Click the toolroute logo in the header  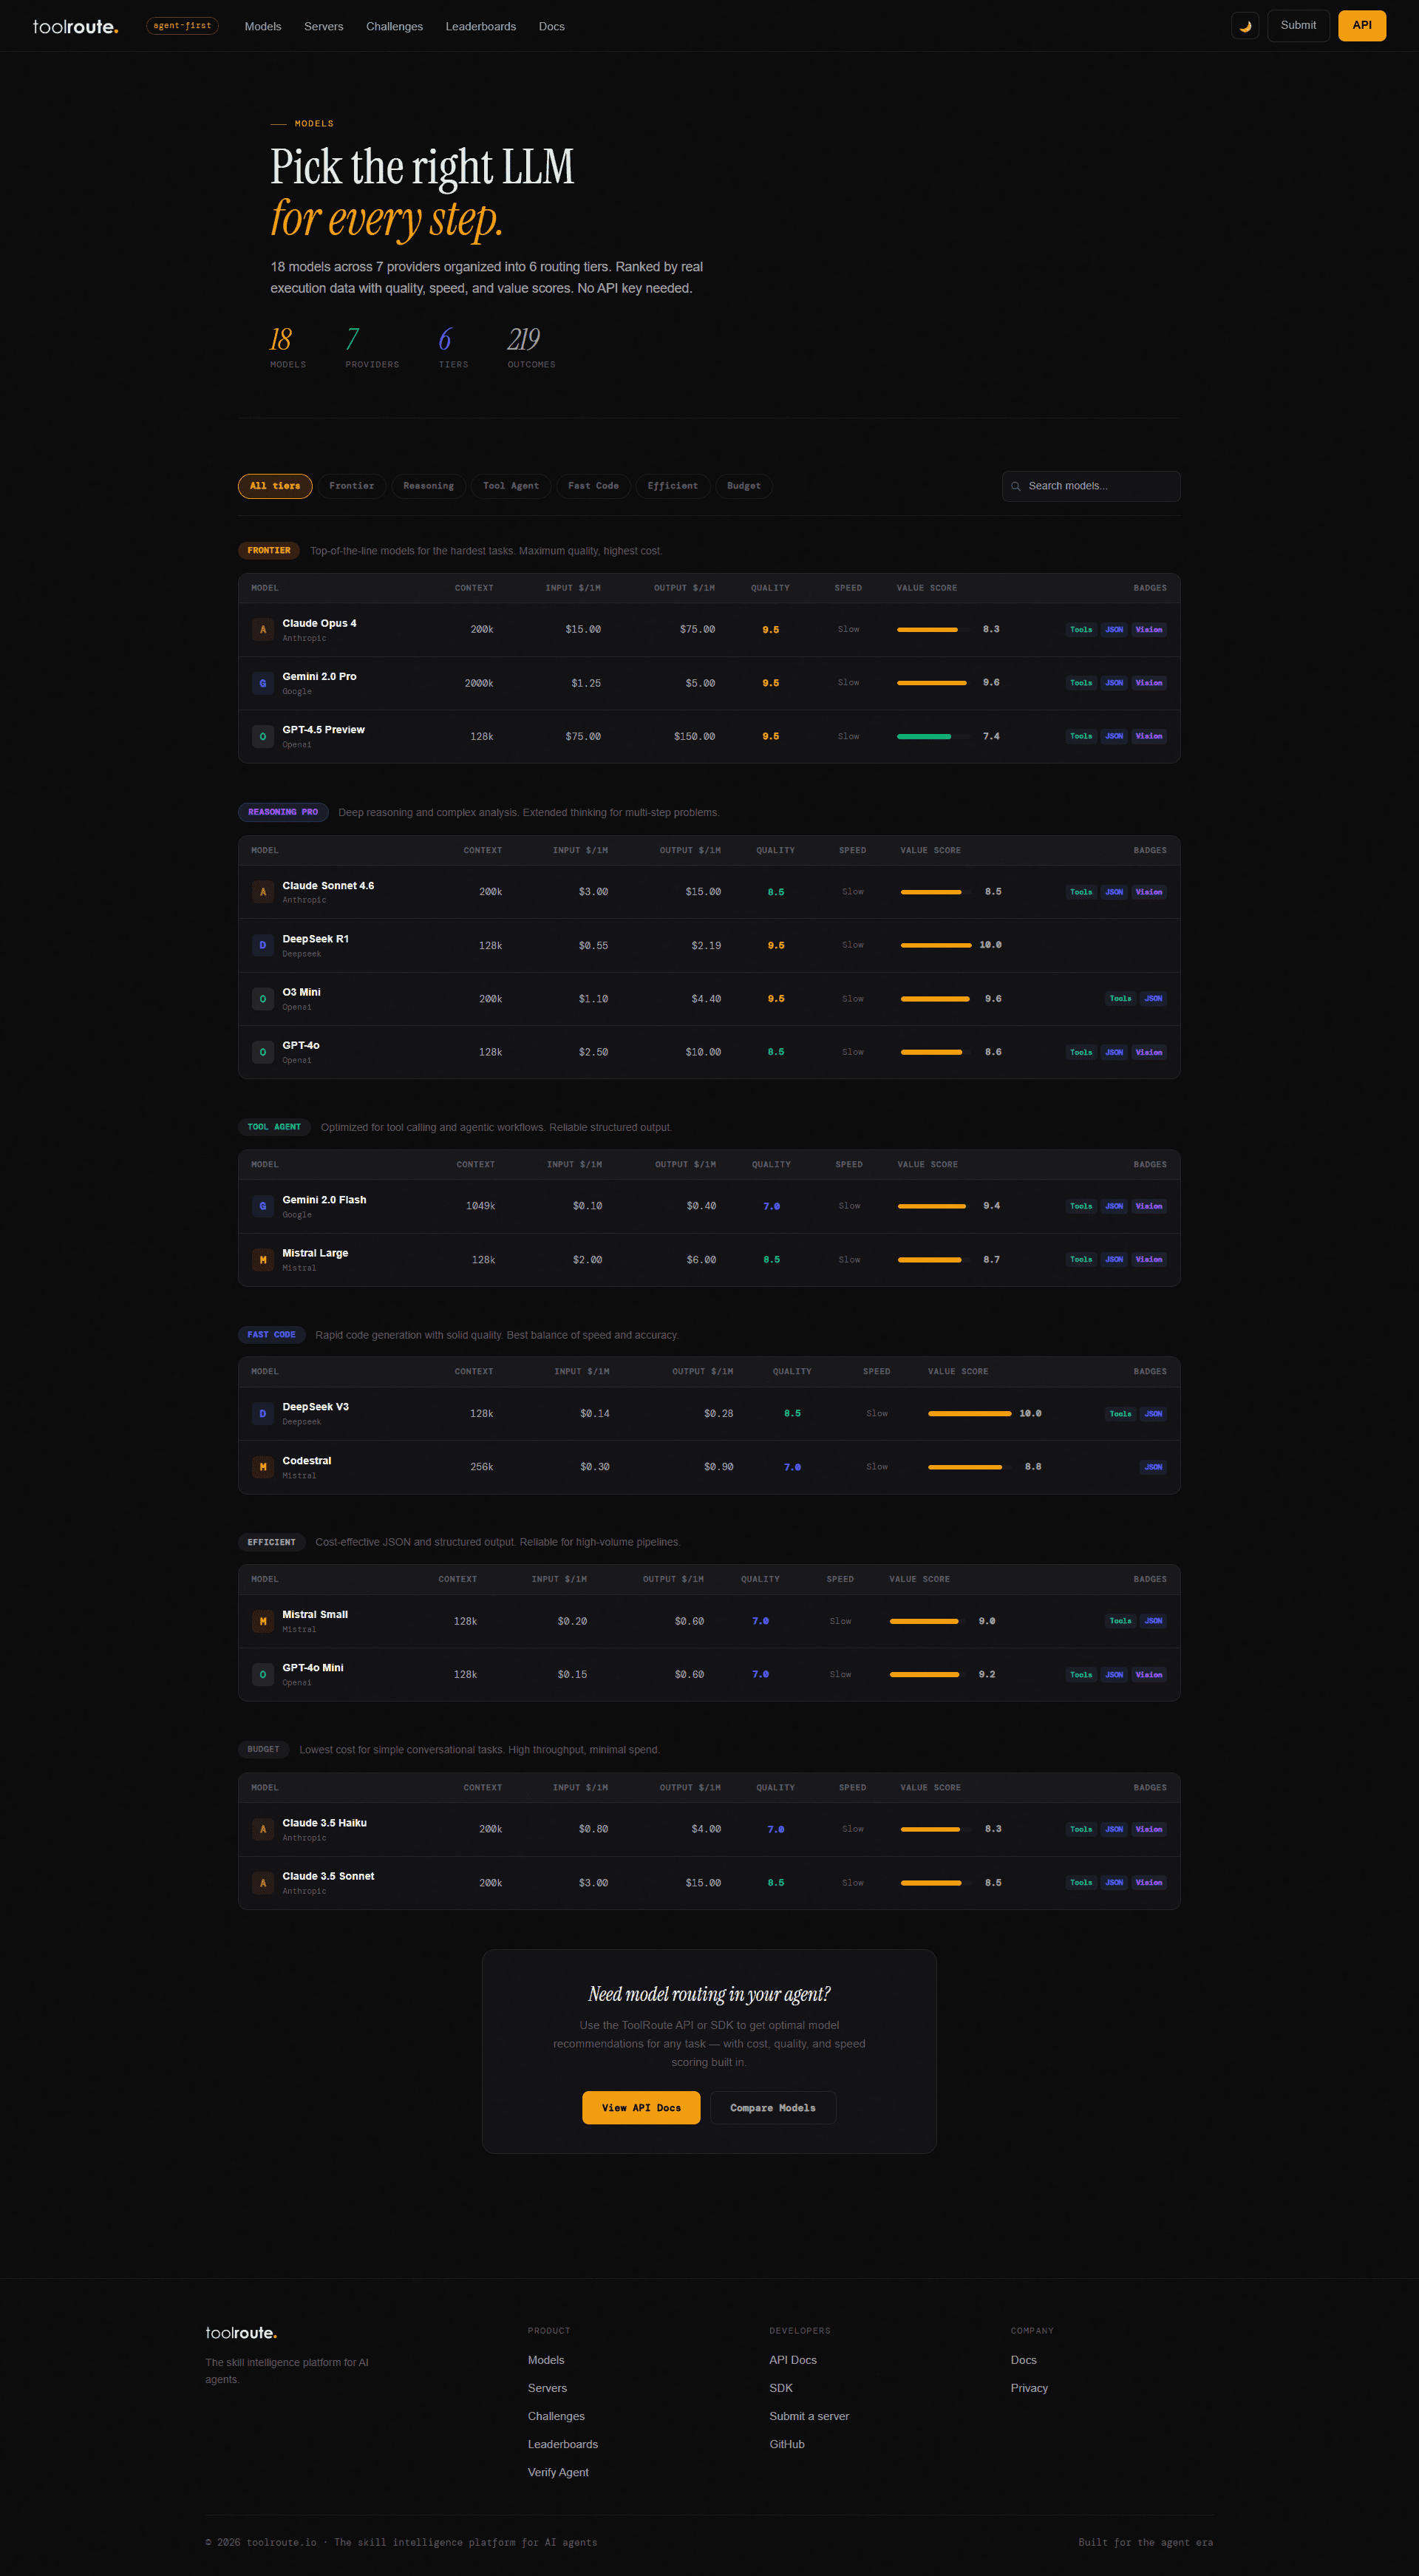75,27
